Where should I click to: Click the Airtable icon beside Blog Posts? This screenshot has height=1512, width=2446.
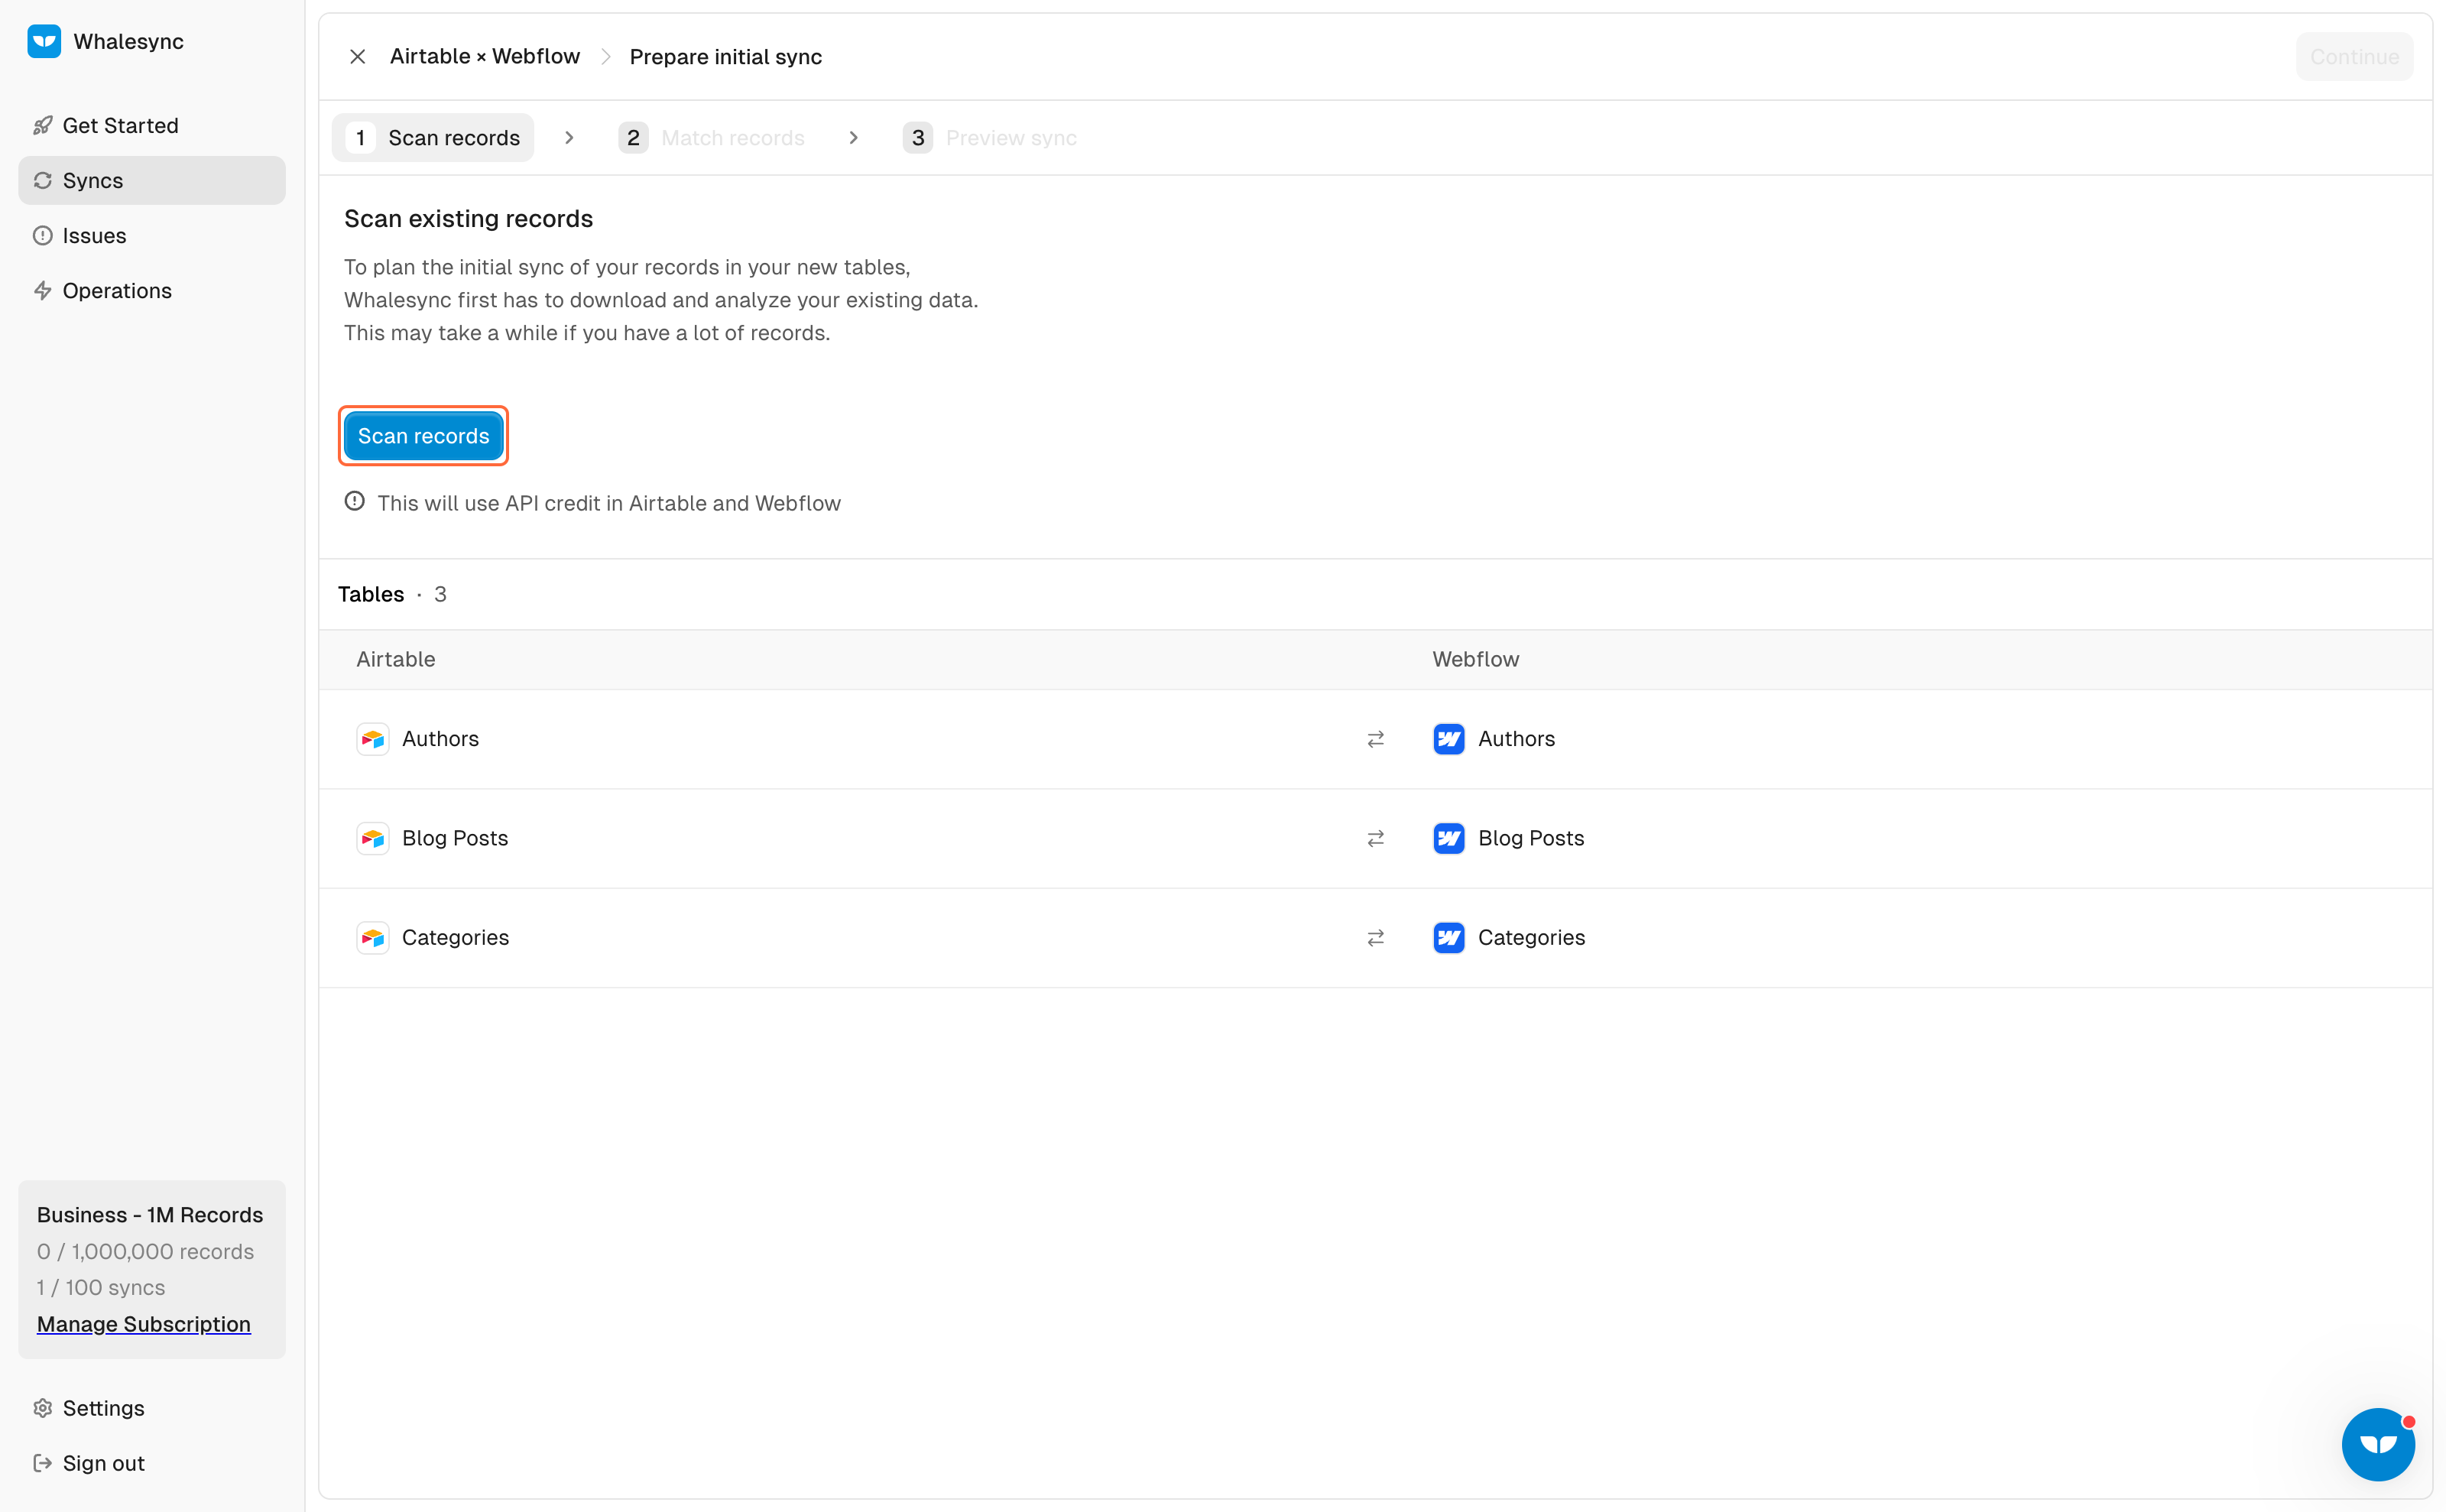pyautogui.click(x=373, y=838)
